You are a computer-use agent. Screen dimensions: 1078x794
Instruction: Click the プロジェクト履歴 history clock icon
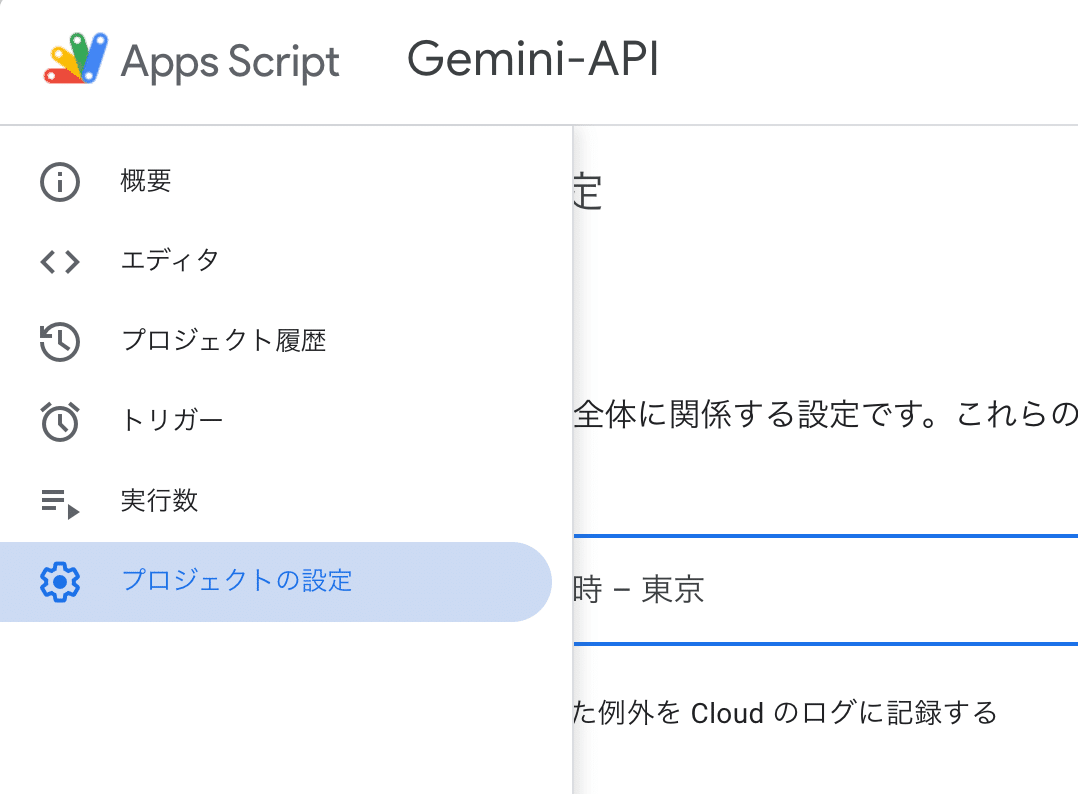point(60,342)
